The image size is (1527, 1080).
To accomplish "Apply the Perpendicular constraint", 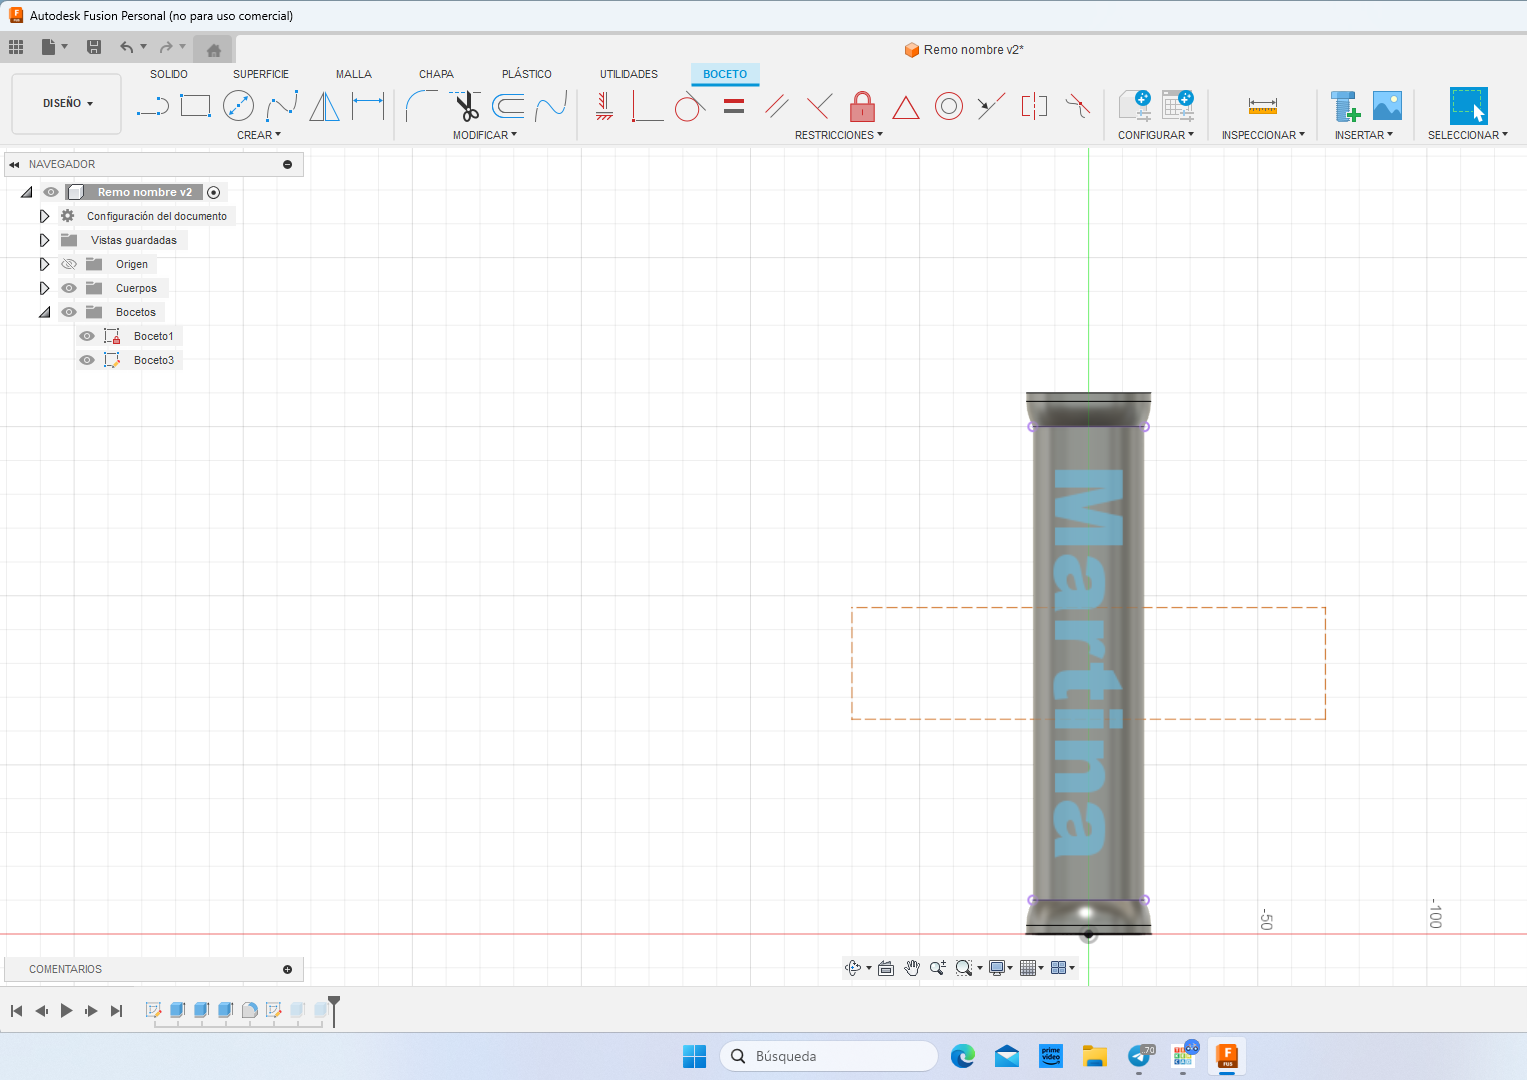I will (x=819, y=106).
